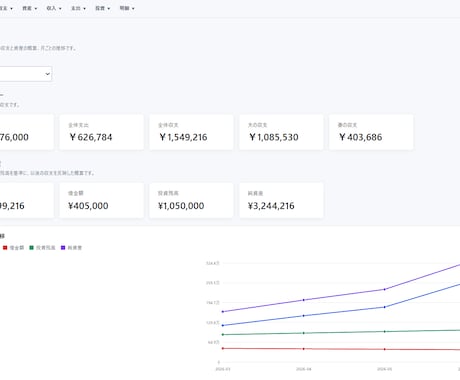Click the ¥3,244,216 net assets value

(x=271, y=206)
